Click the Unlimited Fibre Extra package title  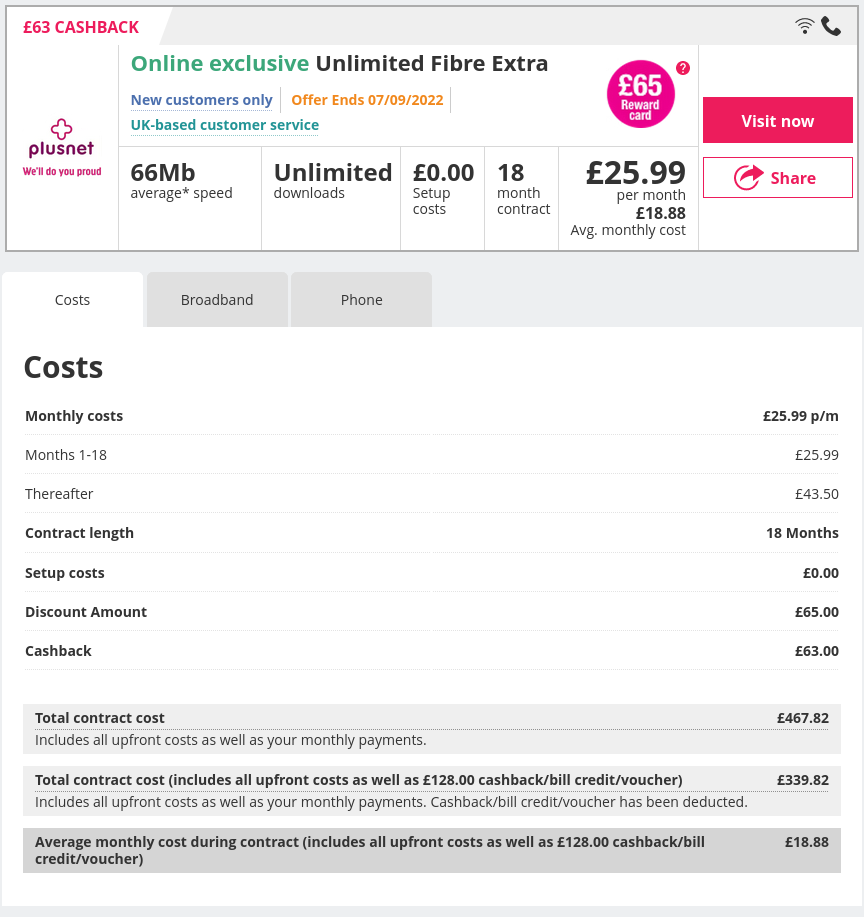[x=432, y=64]
